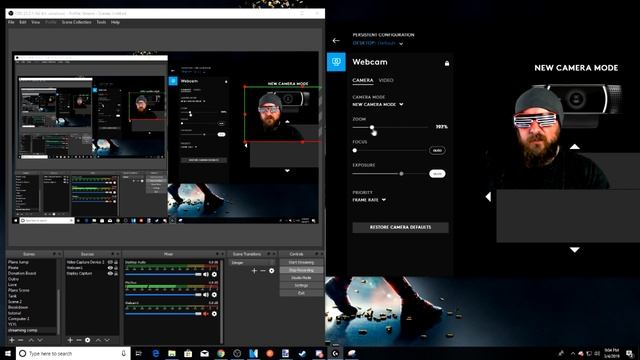
Task: Open scene transition properties gear
Action: [271, 271]
